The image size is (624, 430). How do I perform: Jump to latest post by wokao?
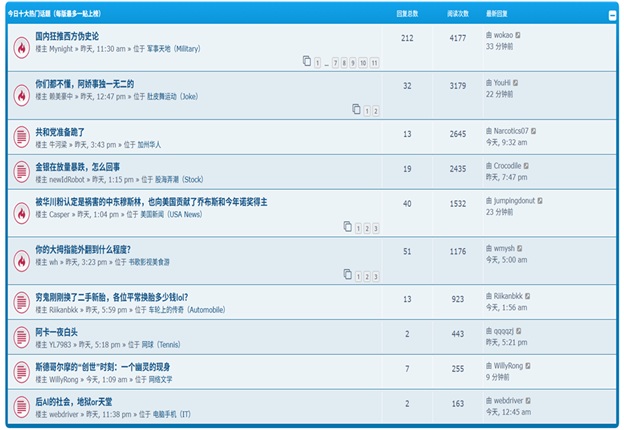coord(518,35)
